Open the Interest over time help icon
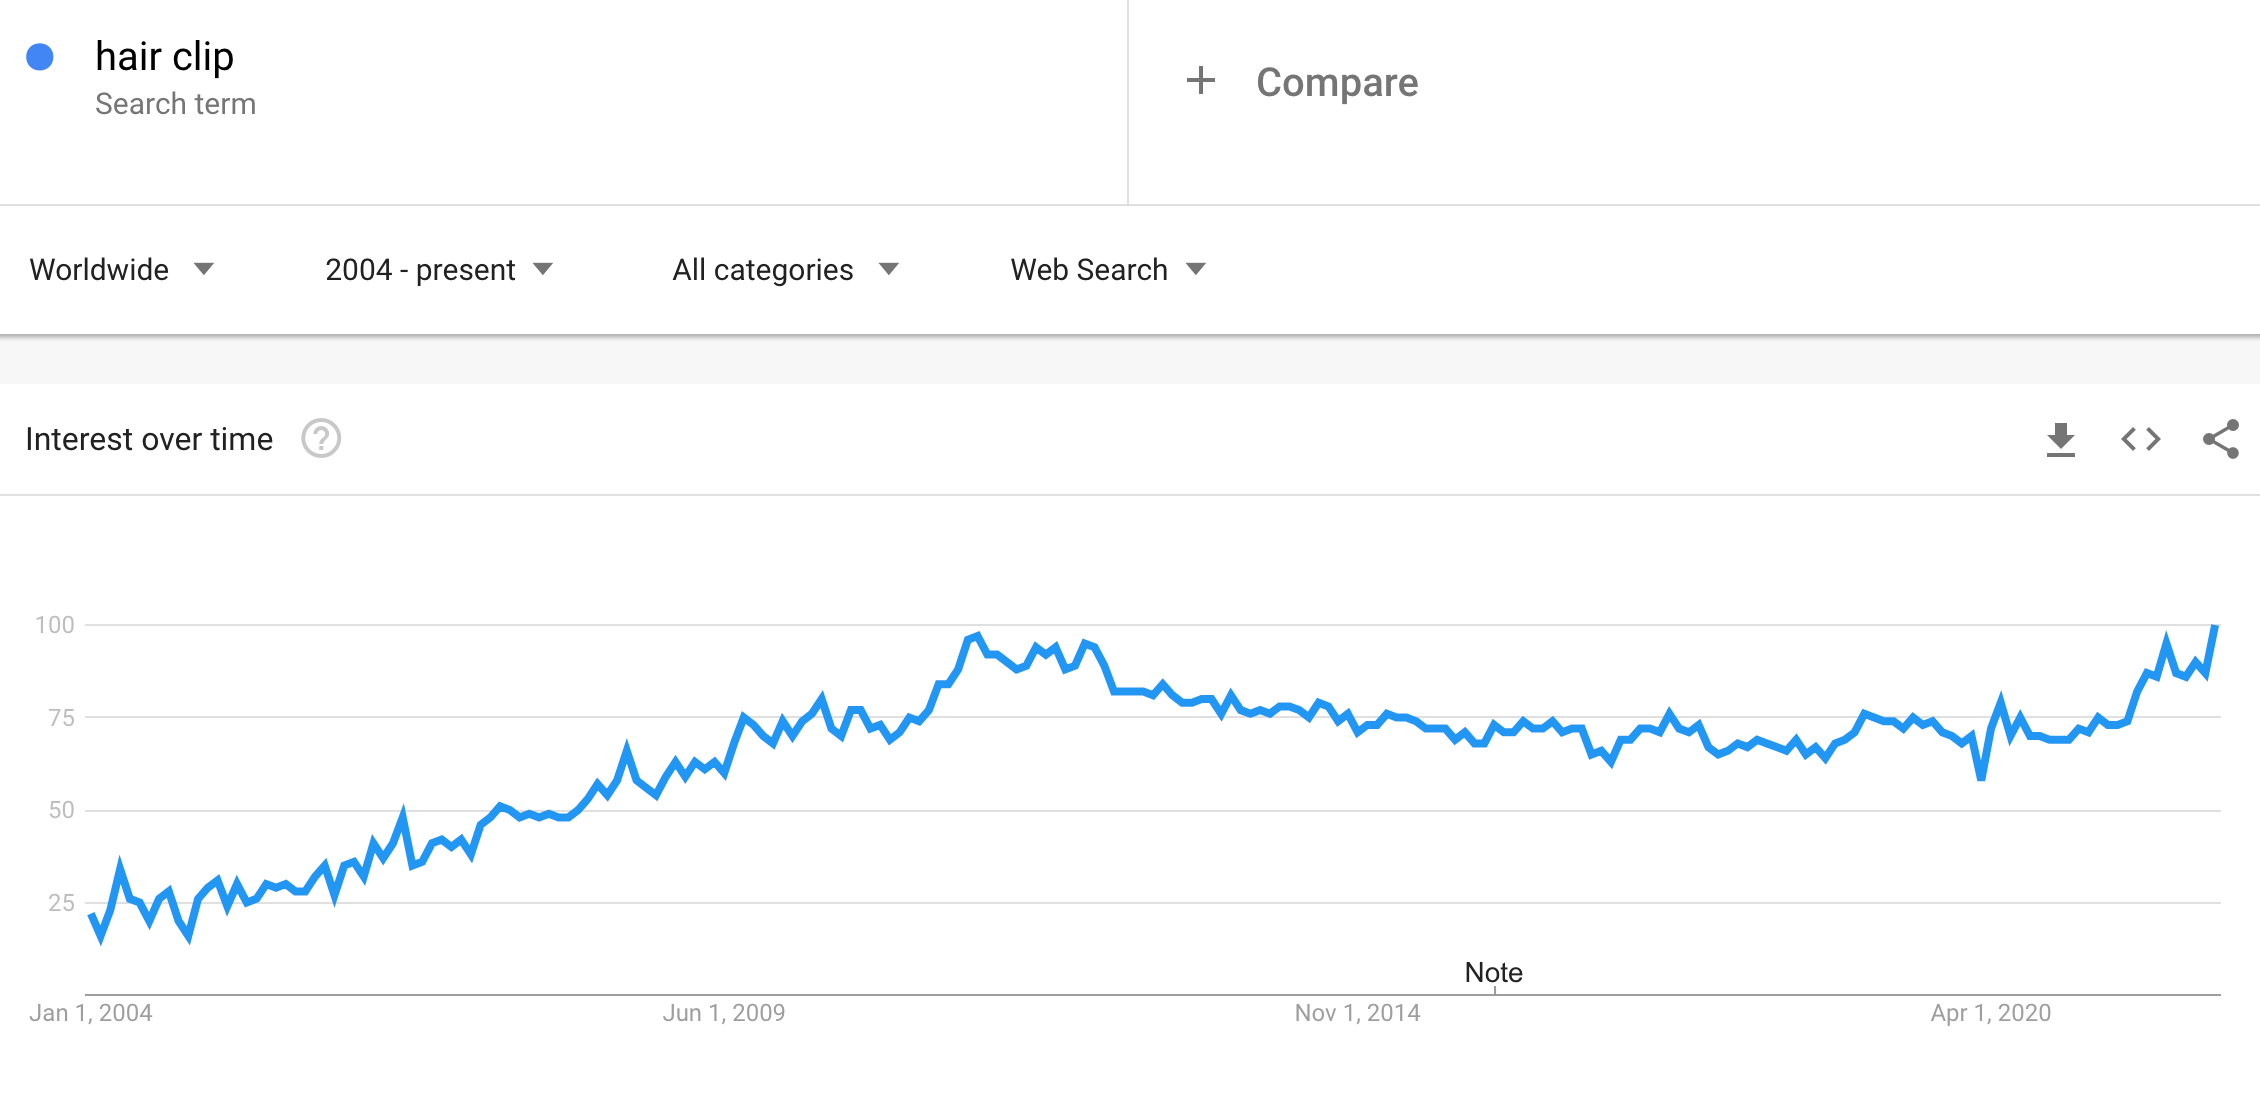Viewport: 2260px width, 1112px height. coord(321,439)
